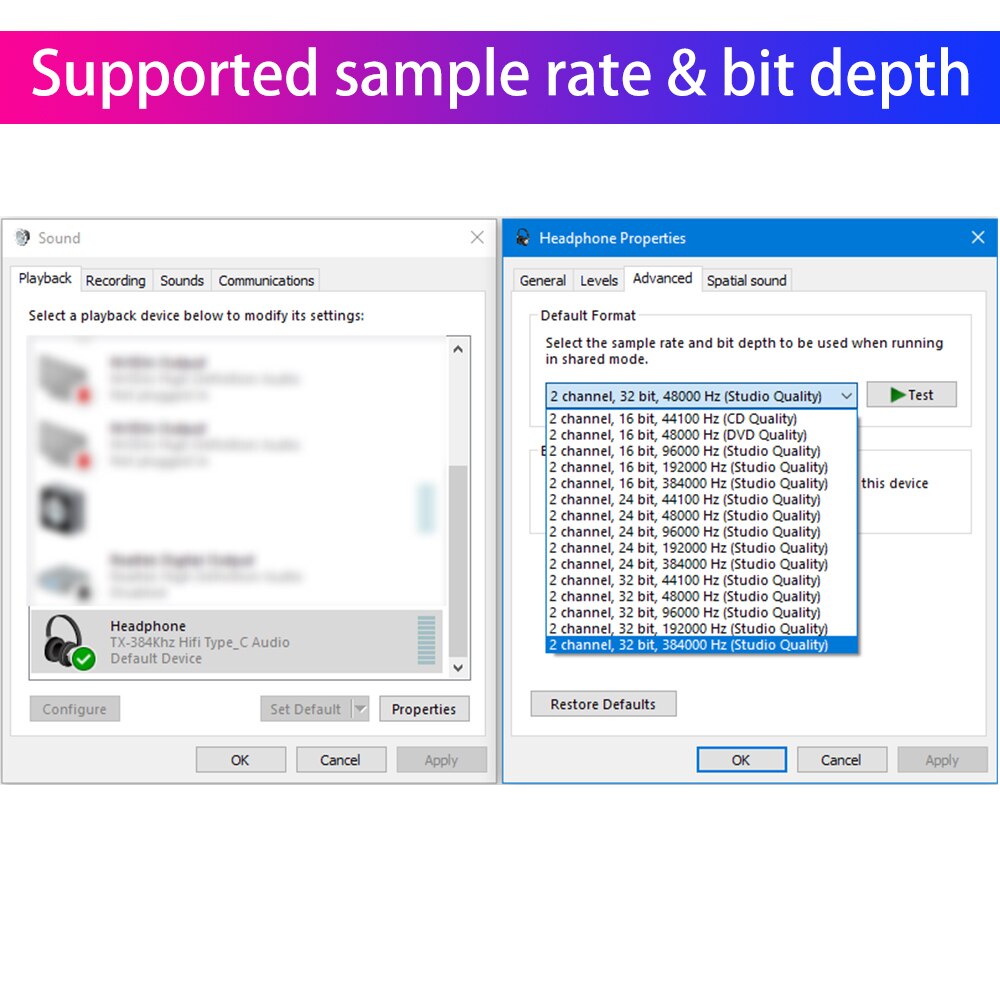Click the device list scroll down arrow
The width and height of the screenshot is (1000, 1000).
458,668
